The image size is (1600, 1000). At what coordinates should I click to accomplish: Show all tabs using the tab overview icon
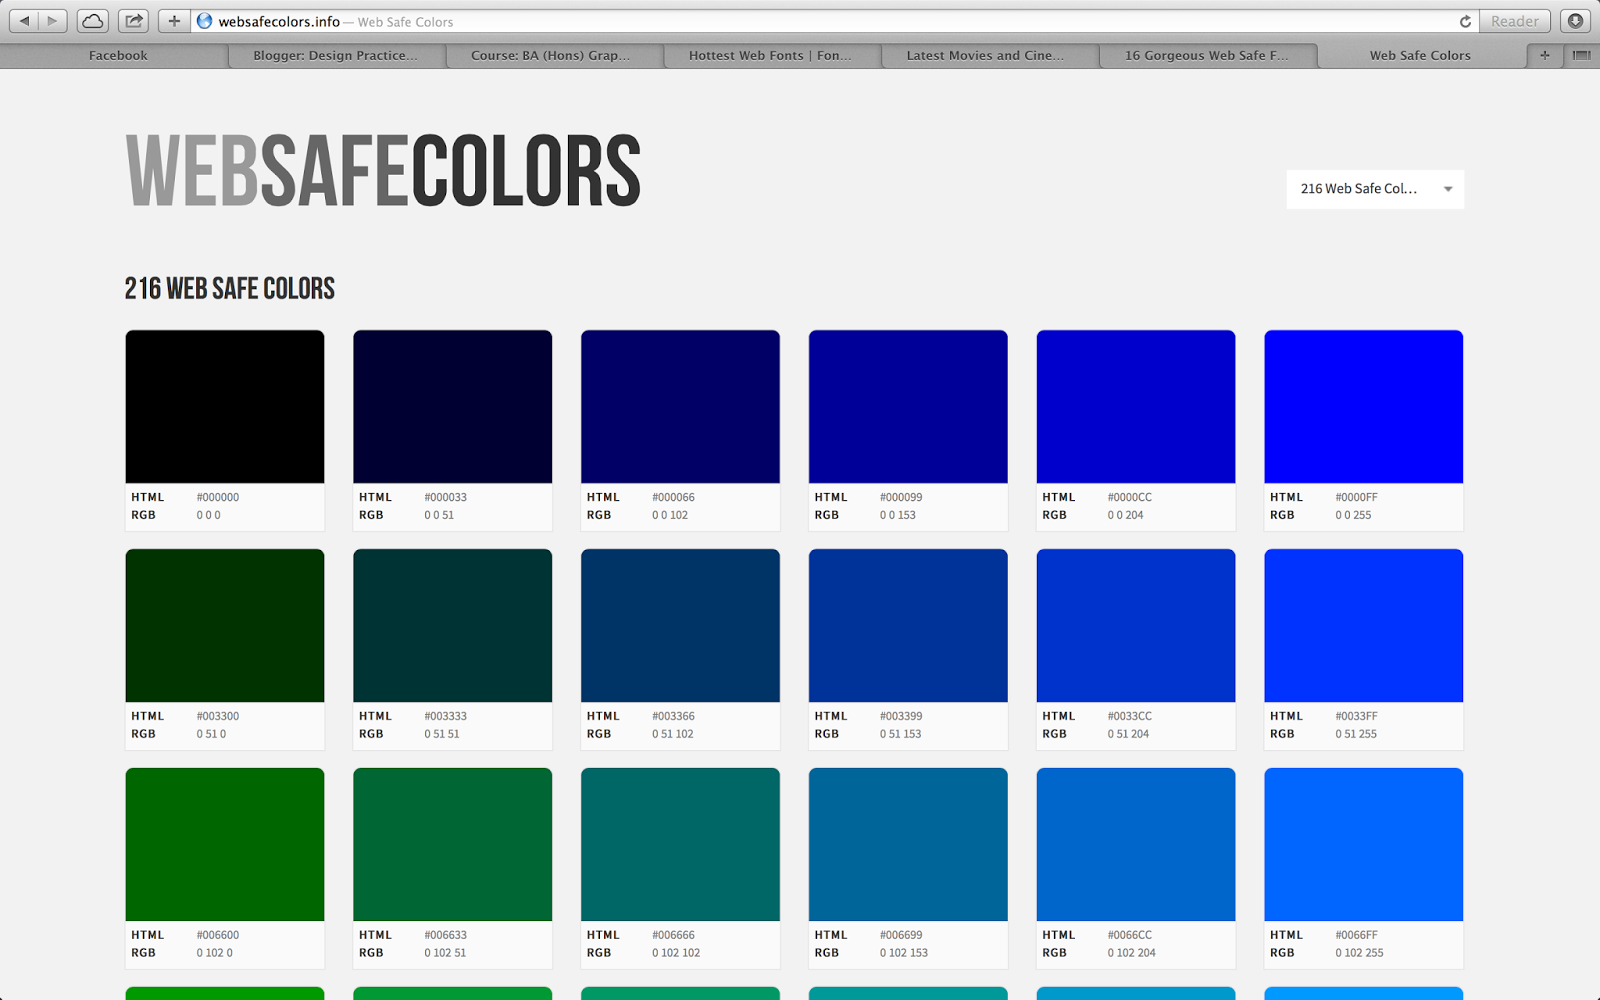(1581, 56)
